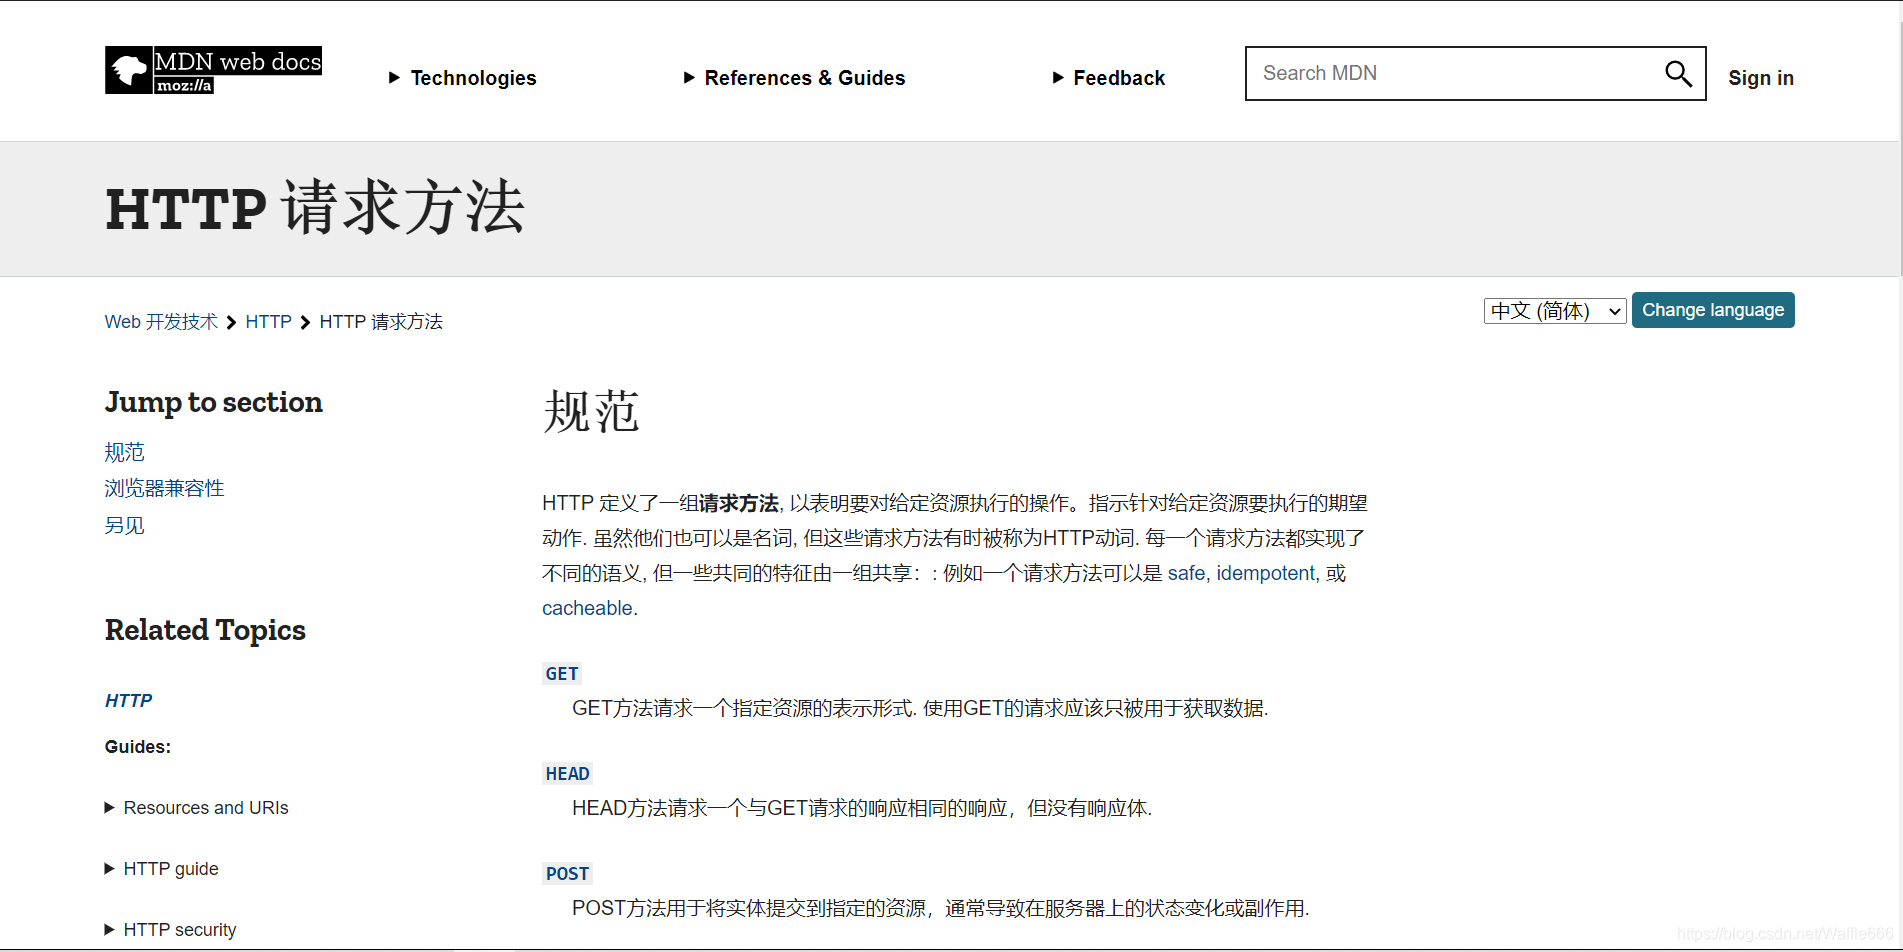Click the HTTP 请求方法 breadcrumb text

click(381, 322)
